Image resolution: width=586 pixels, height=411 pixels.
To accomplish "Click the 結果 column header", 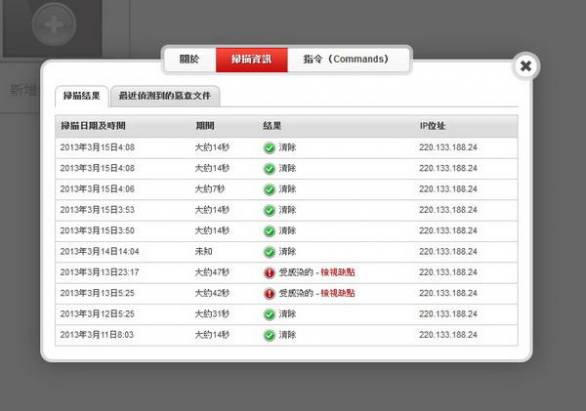I will 272,126.
